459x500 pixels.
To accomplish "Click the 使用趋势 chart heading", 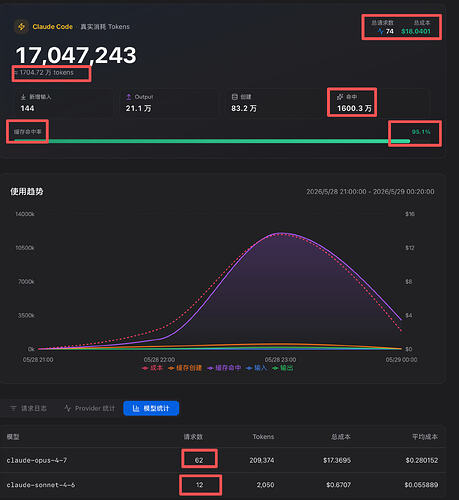I will point(27,192).
